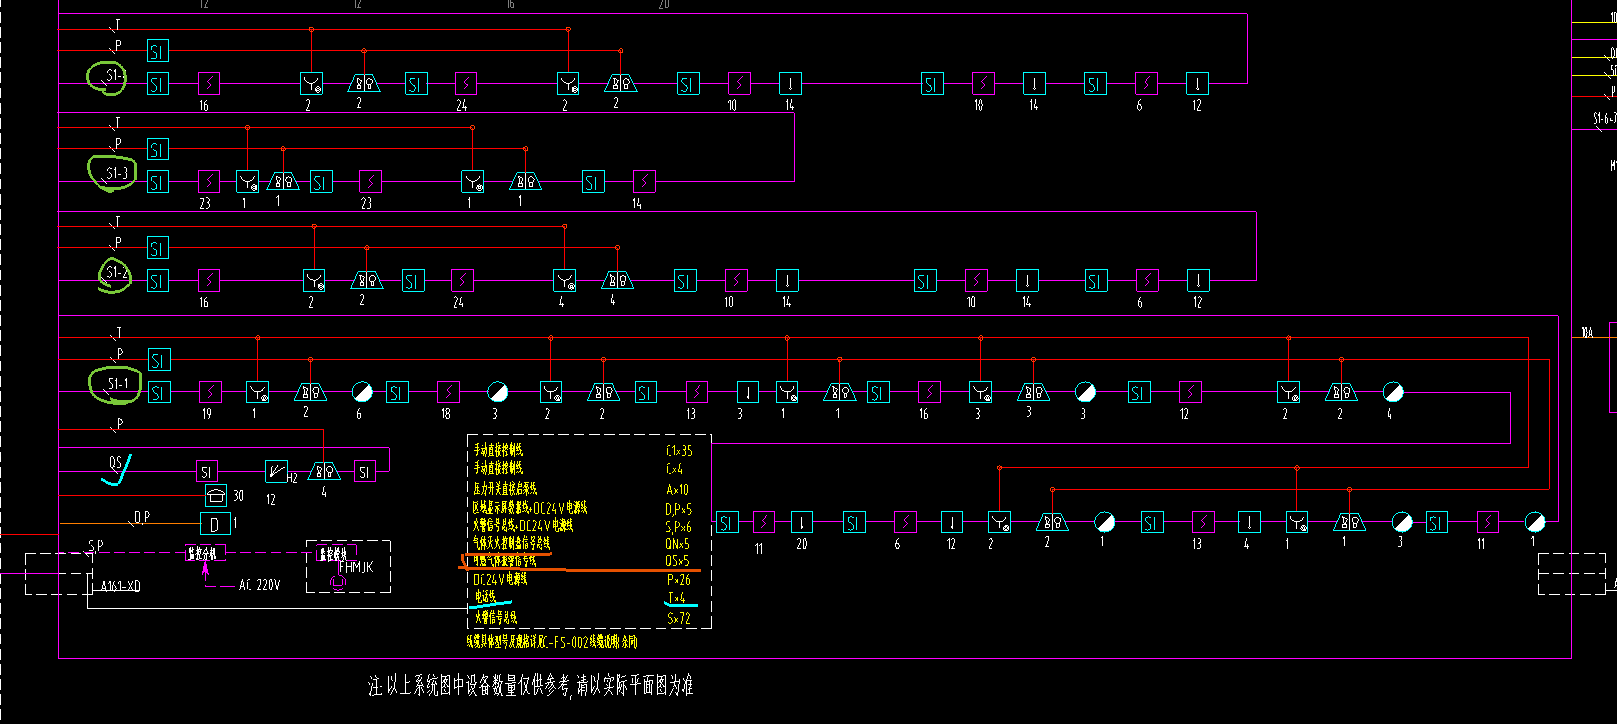Select the 压力开关直接启泵线 legend line
This screenshot has height=724, width=1617.
click(x=505, y=489)
